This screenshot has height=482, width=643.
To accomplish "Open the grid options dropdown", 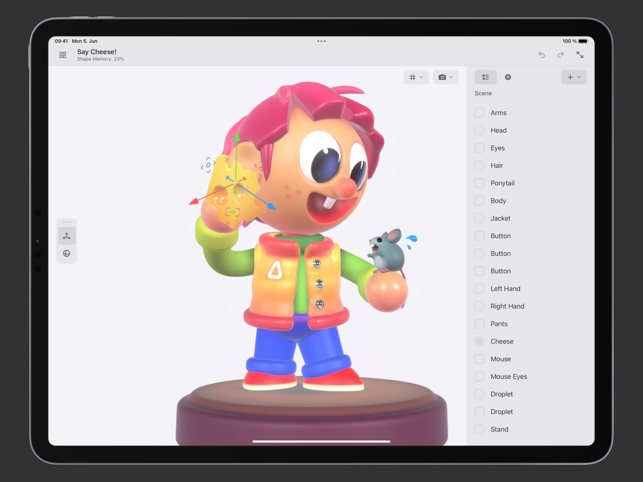I will (415, 77).
